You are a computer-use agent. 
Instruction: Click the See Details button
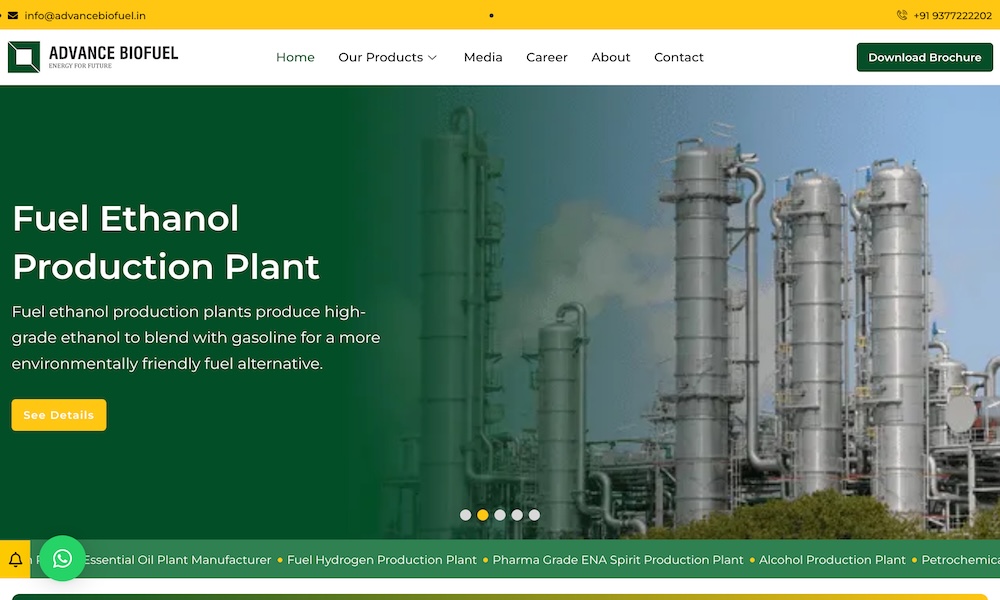[x=58, y=414]
